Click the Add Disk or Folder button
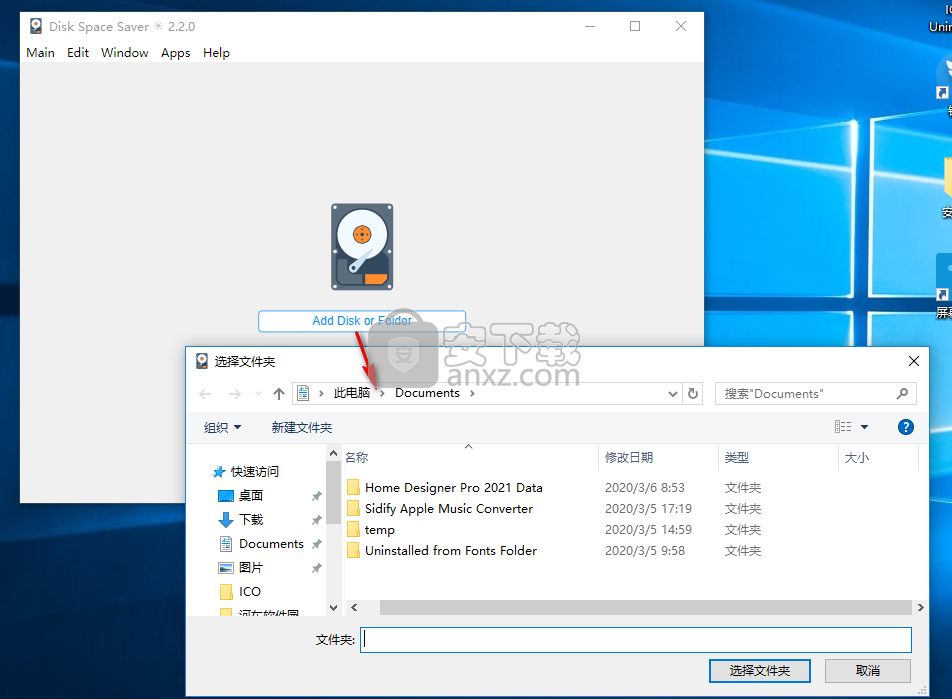 pyautogui.click(x=362, y=321)
